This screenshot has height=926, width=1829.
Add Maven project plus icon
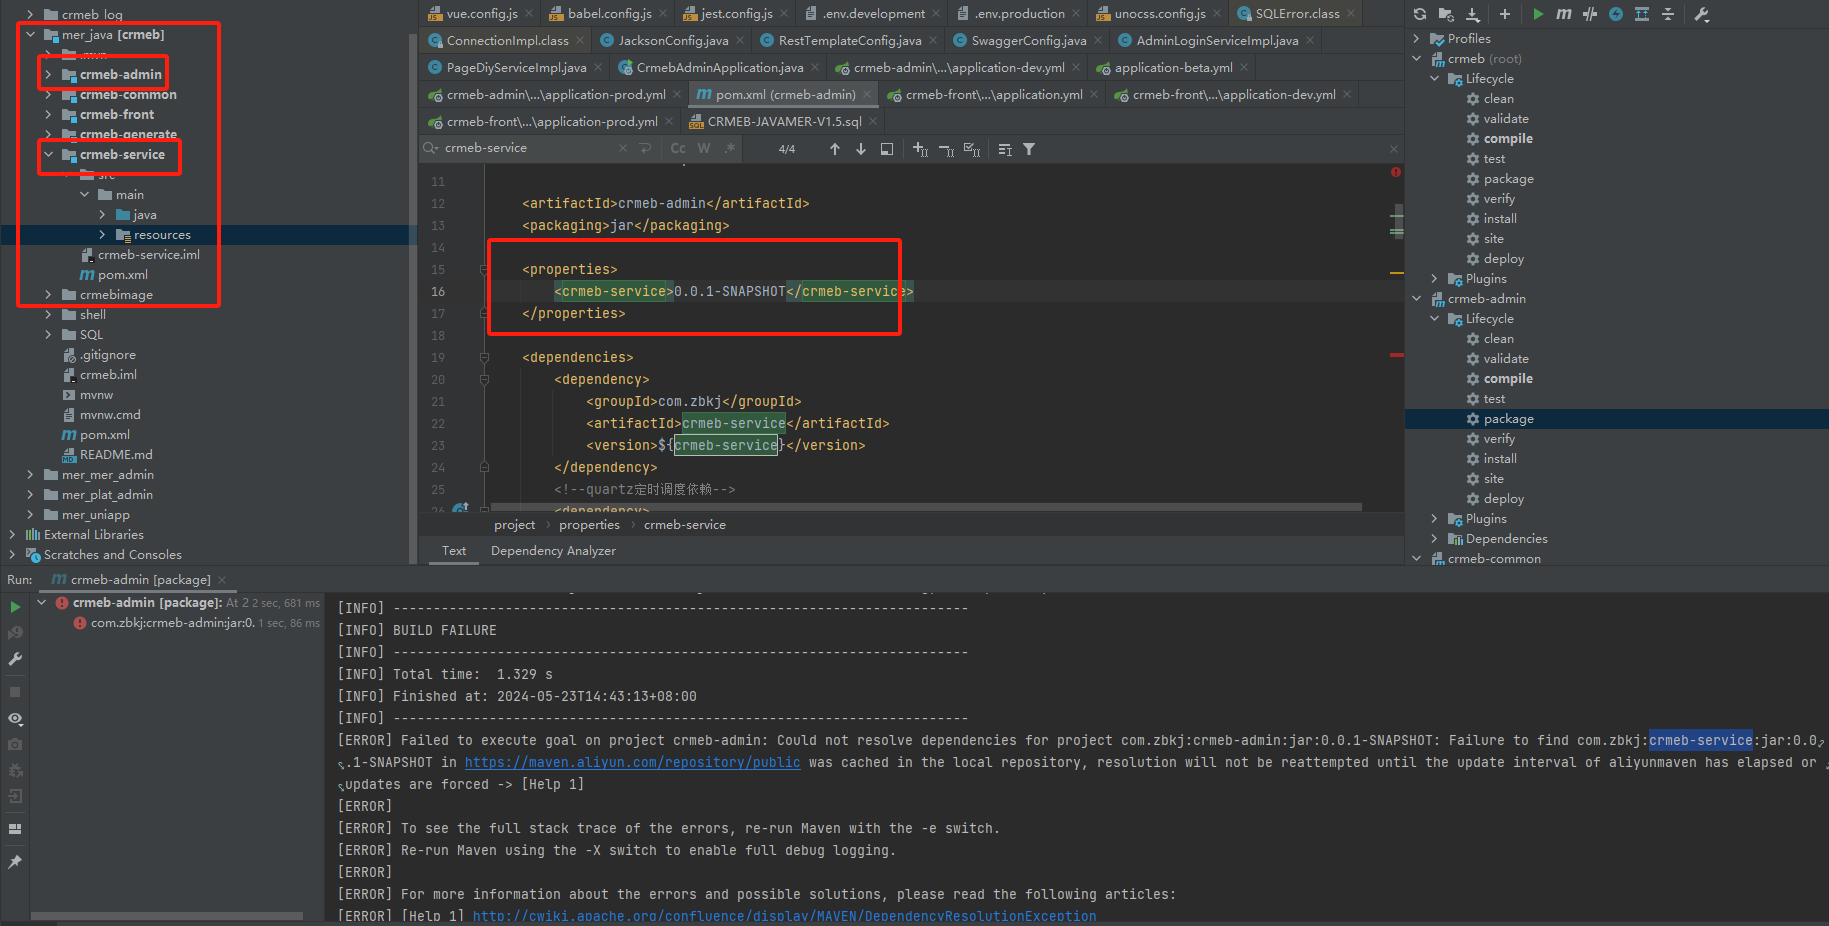tap(1505, 14)
